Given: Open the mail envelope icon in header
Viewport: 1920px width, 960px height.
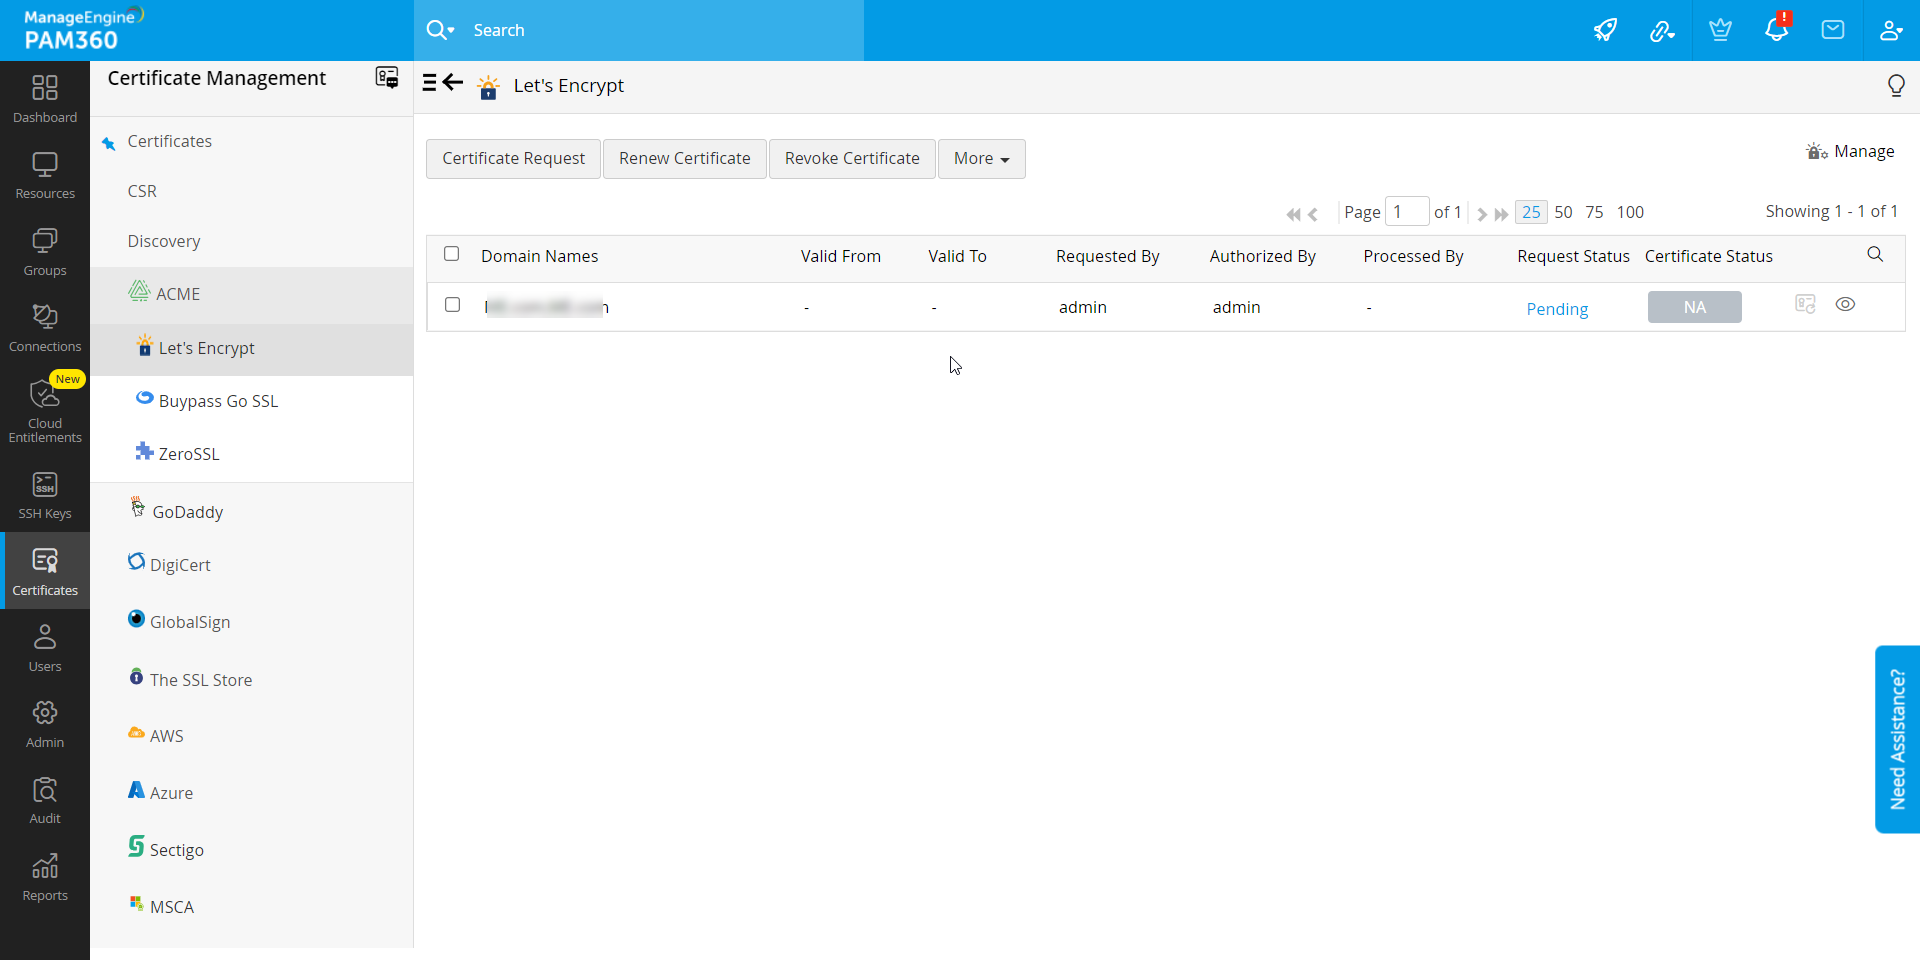Looking at the screenshot, I should click(x=1832, y=30).
